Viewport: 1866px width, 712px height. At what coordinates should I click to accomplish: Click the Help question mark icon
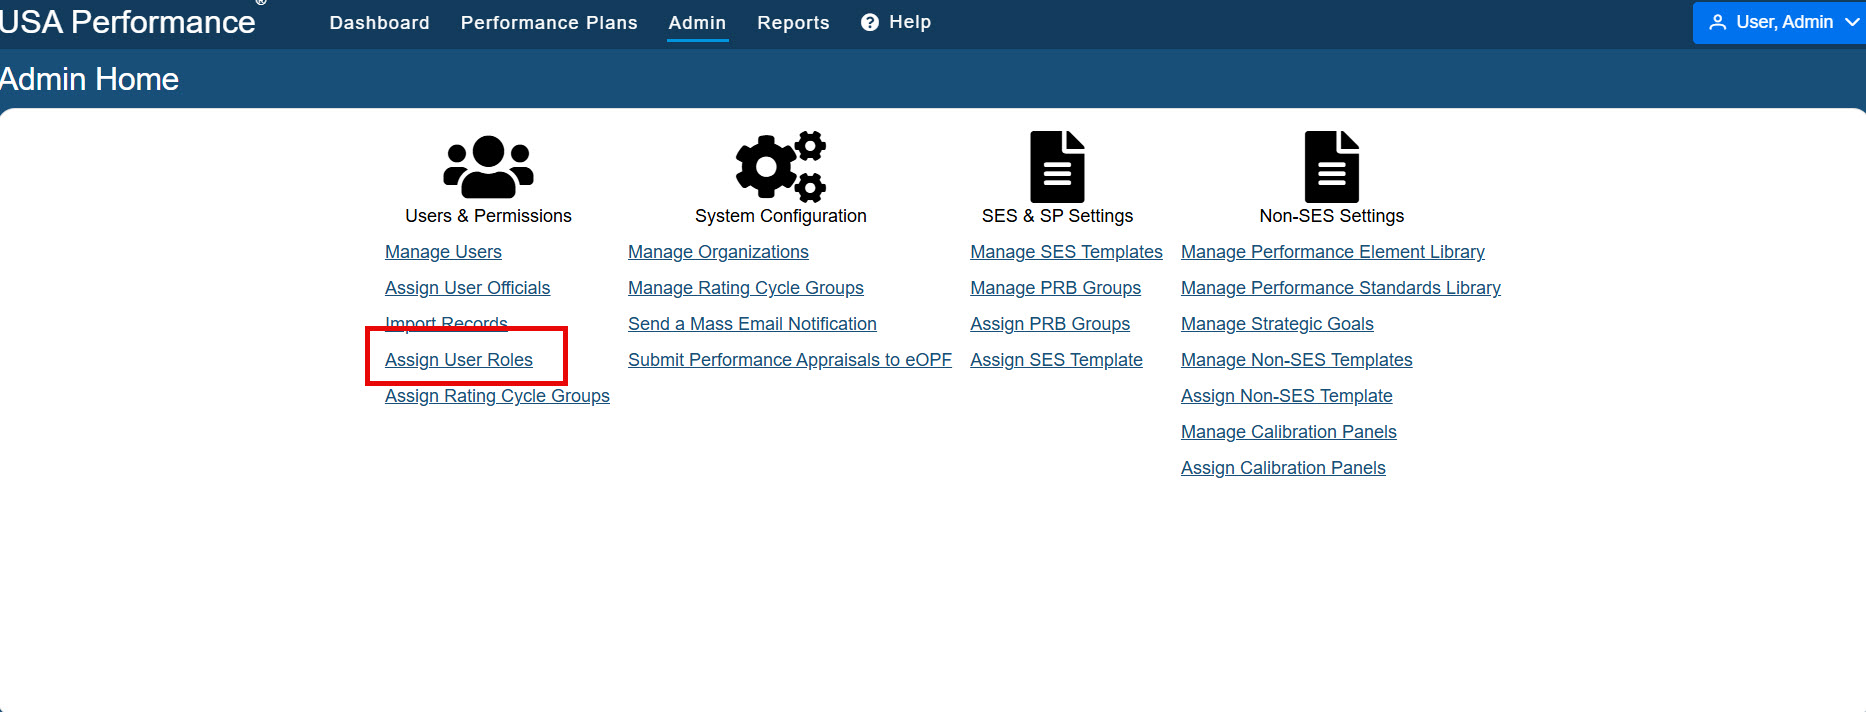coord(870,22)
